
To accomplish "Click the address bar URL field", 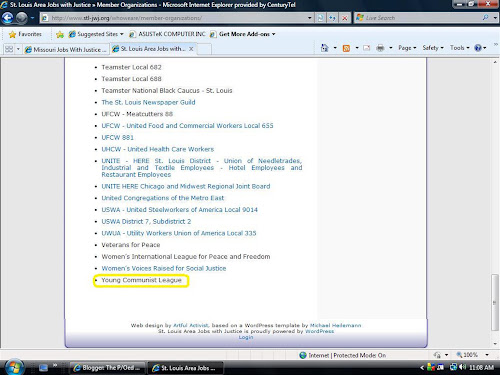I will point(177,18).
